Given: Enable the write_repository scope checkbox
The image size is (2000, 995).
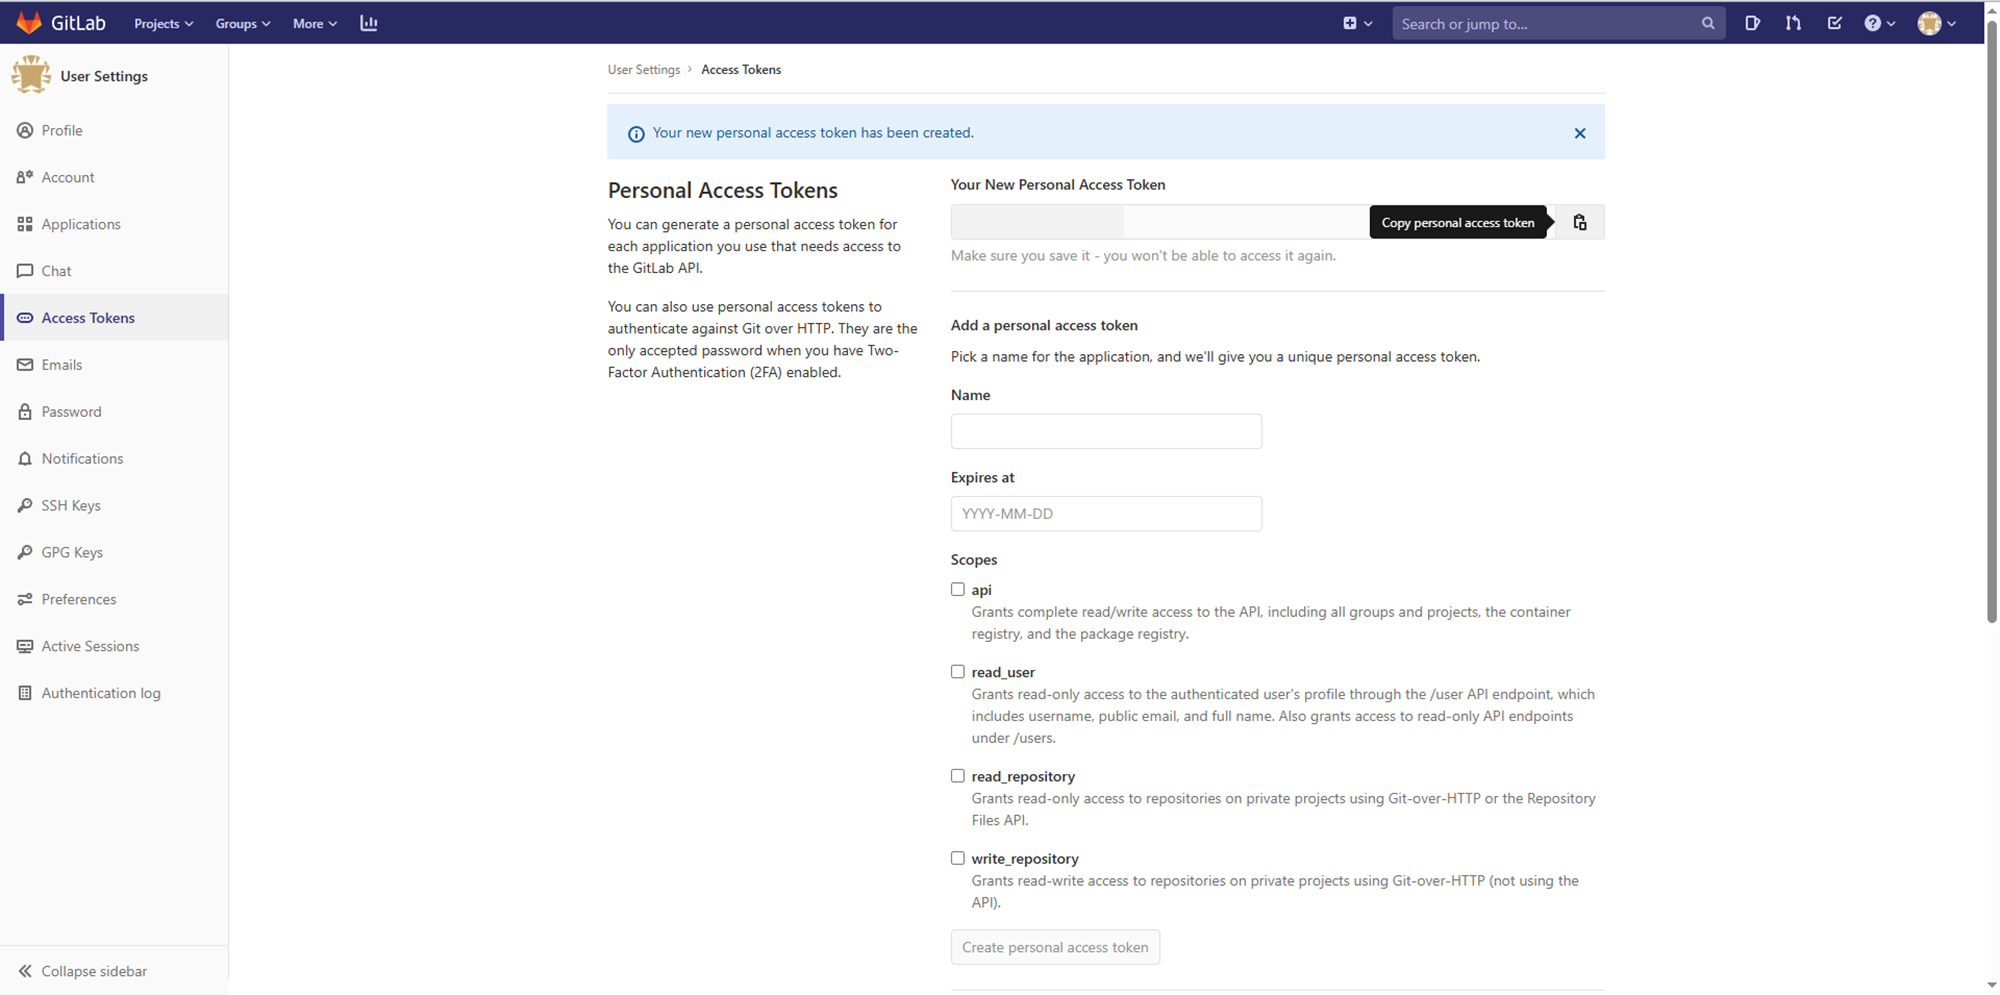Looking at the screenshot, I should coord(958,858).
